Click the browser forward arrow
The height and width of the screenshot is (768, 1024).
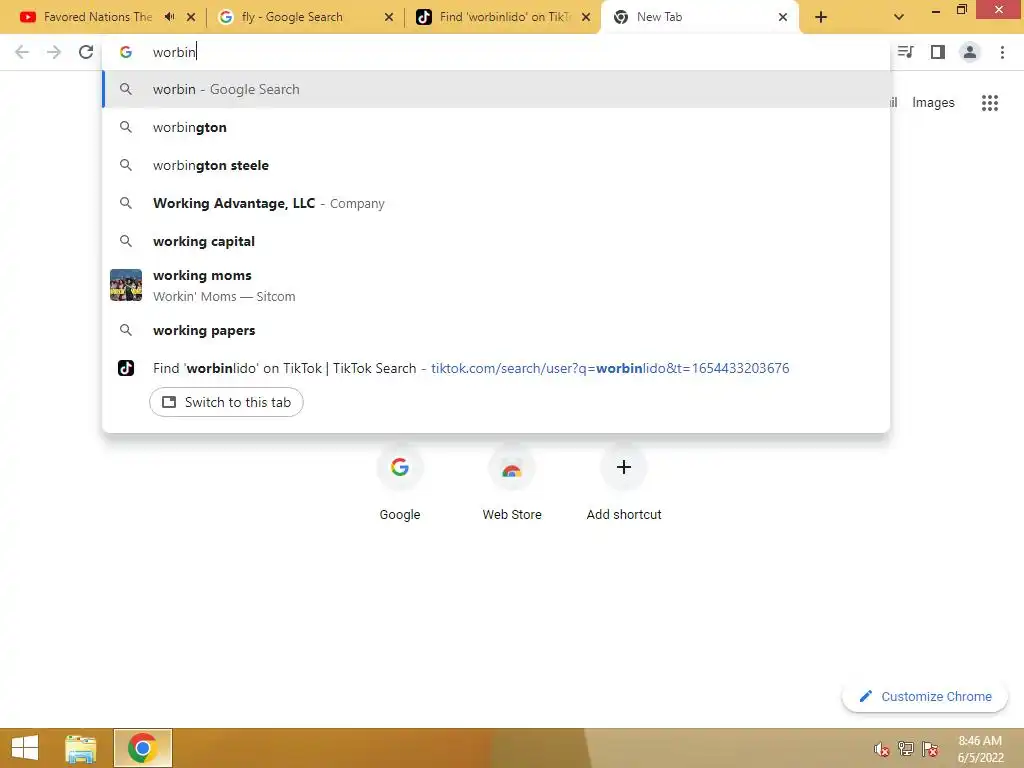tap(54, 52)
